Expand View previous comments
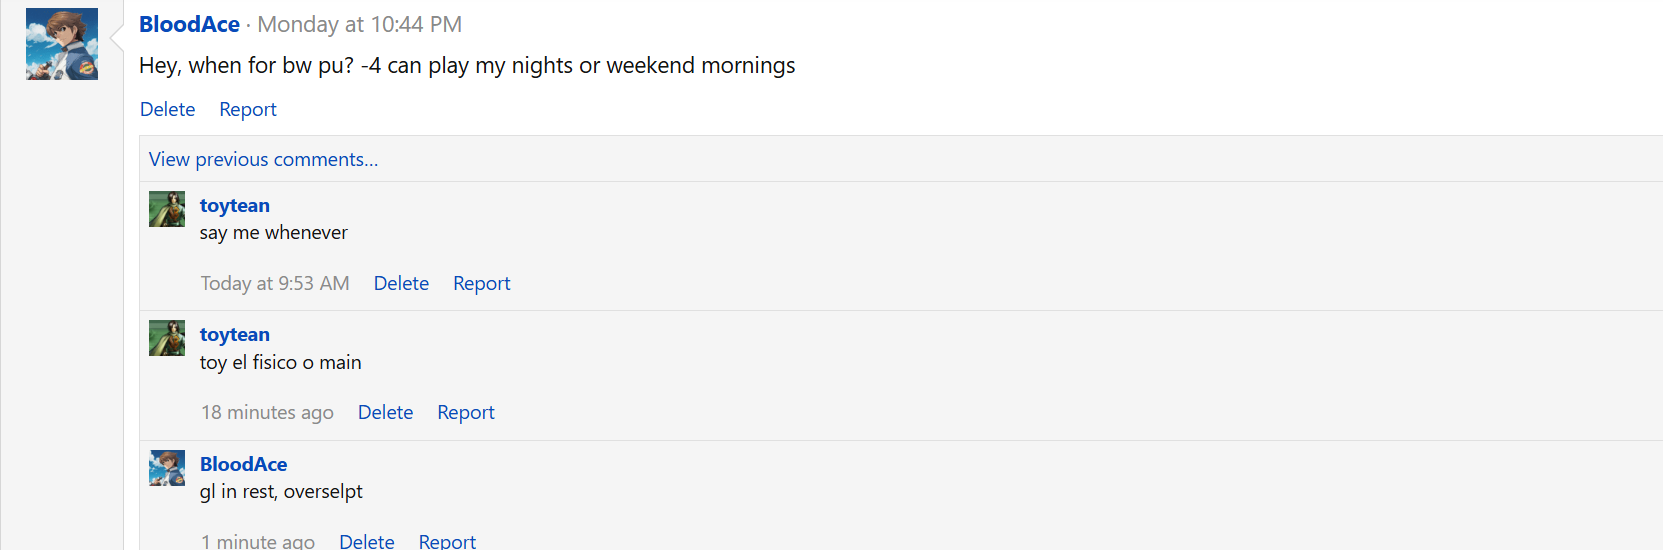This screenshot has width=1663, height=550. point(264,159)
